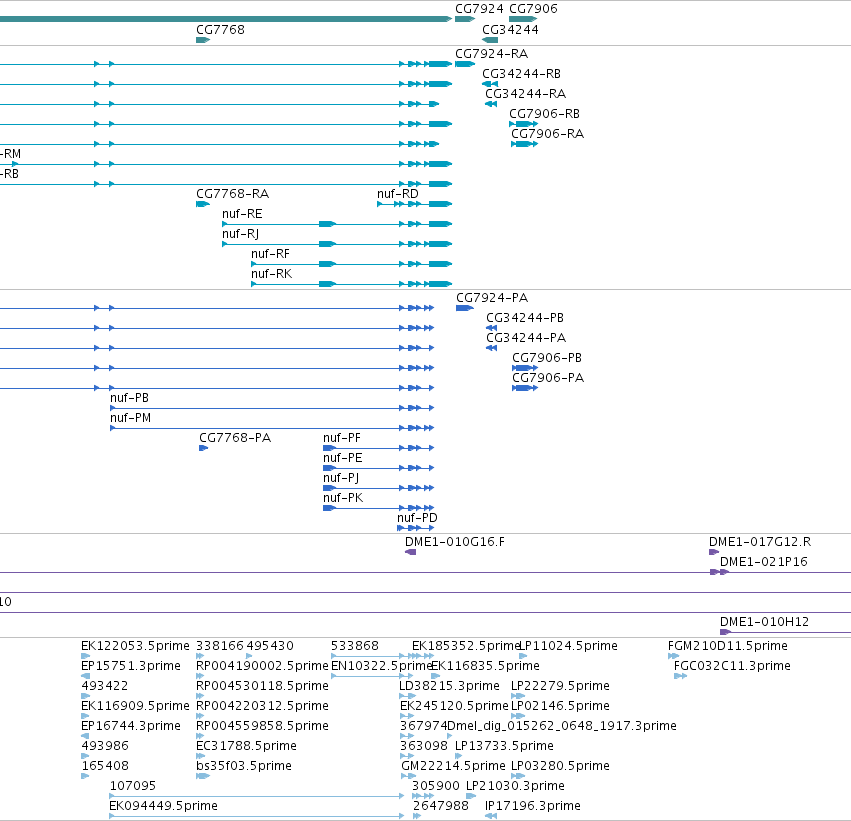Select the nuf-PF protein feature
This screenshot has width=851, height=821.
point(379,448)
